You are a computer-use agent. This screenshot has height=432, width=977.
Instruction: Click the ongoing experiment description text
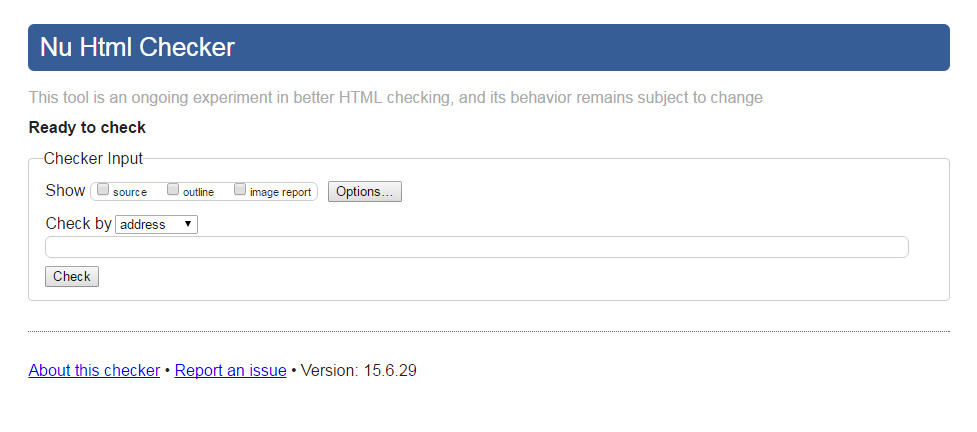tap(396, 98)
